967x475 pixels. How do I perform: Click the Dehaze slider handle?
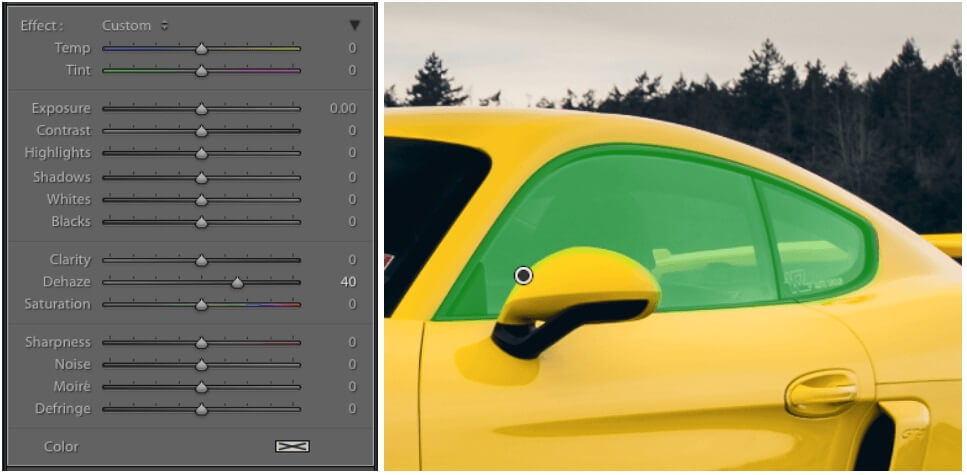coord(237,283)
